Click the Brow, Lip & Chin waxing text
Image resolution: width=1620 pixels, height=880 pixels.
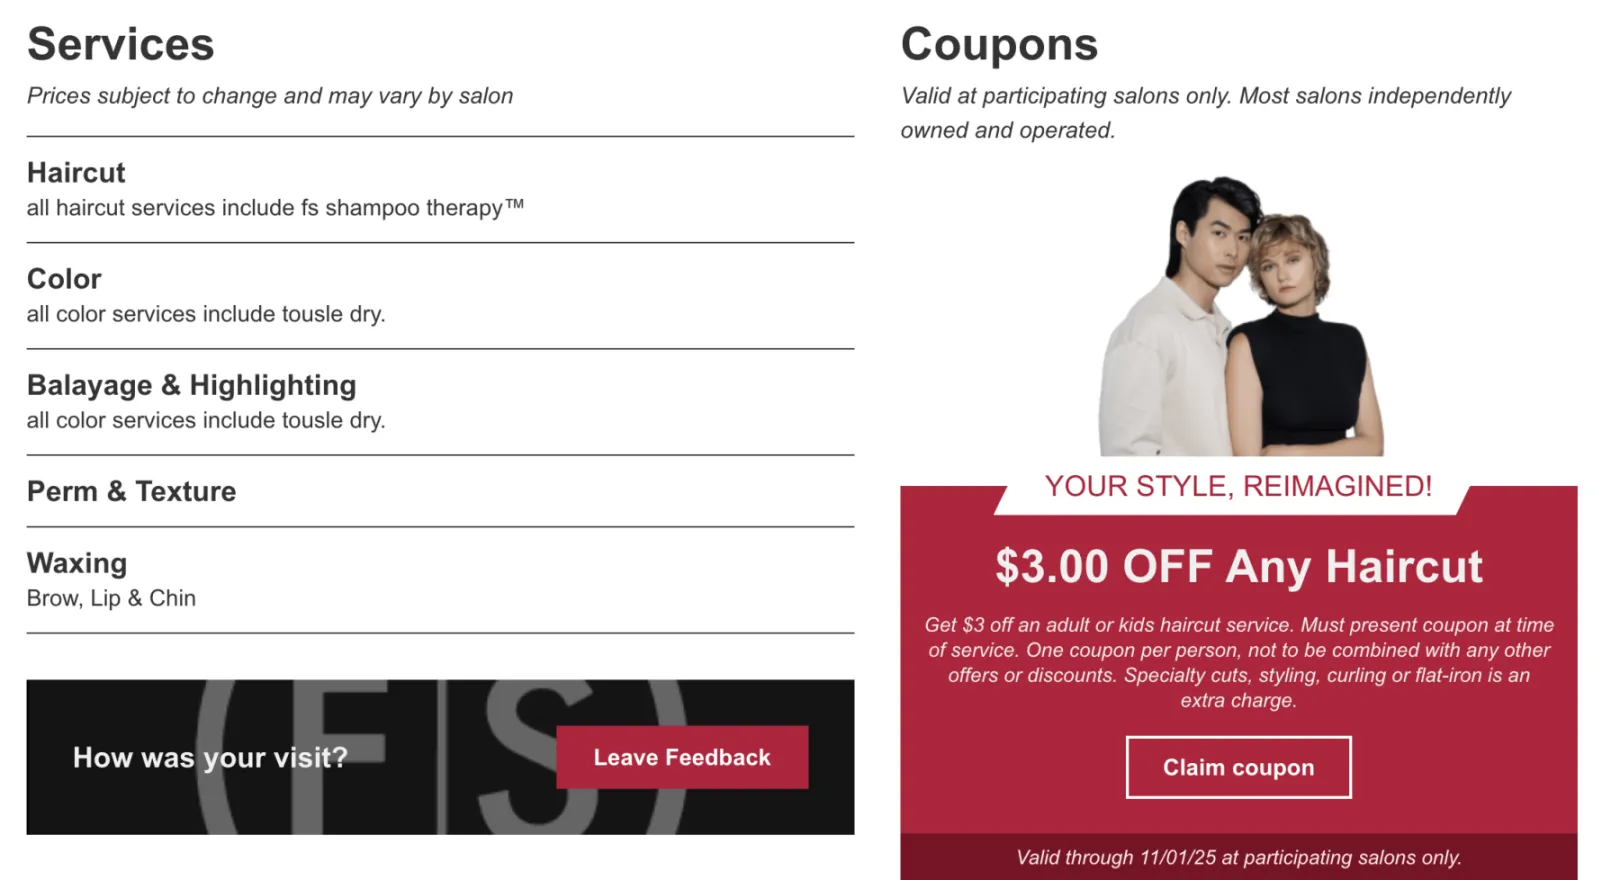point(111,597)
